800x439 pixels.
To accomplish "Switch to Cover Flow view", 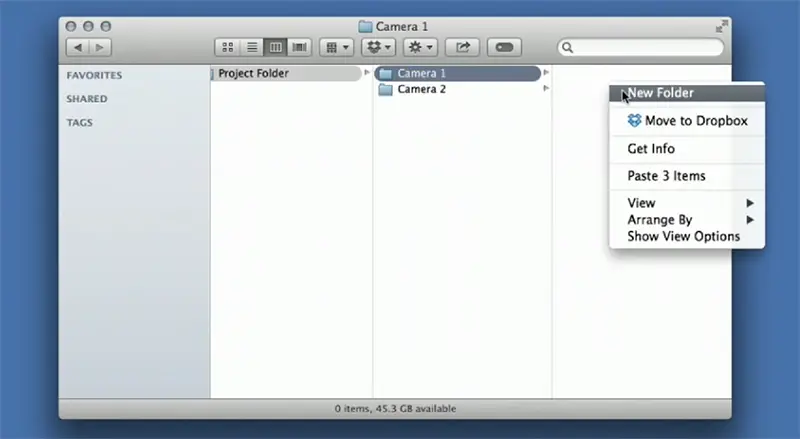I will 299,47.
